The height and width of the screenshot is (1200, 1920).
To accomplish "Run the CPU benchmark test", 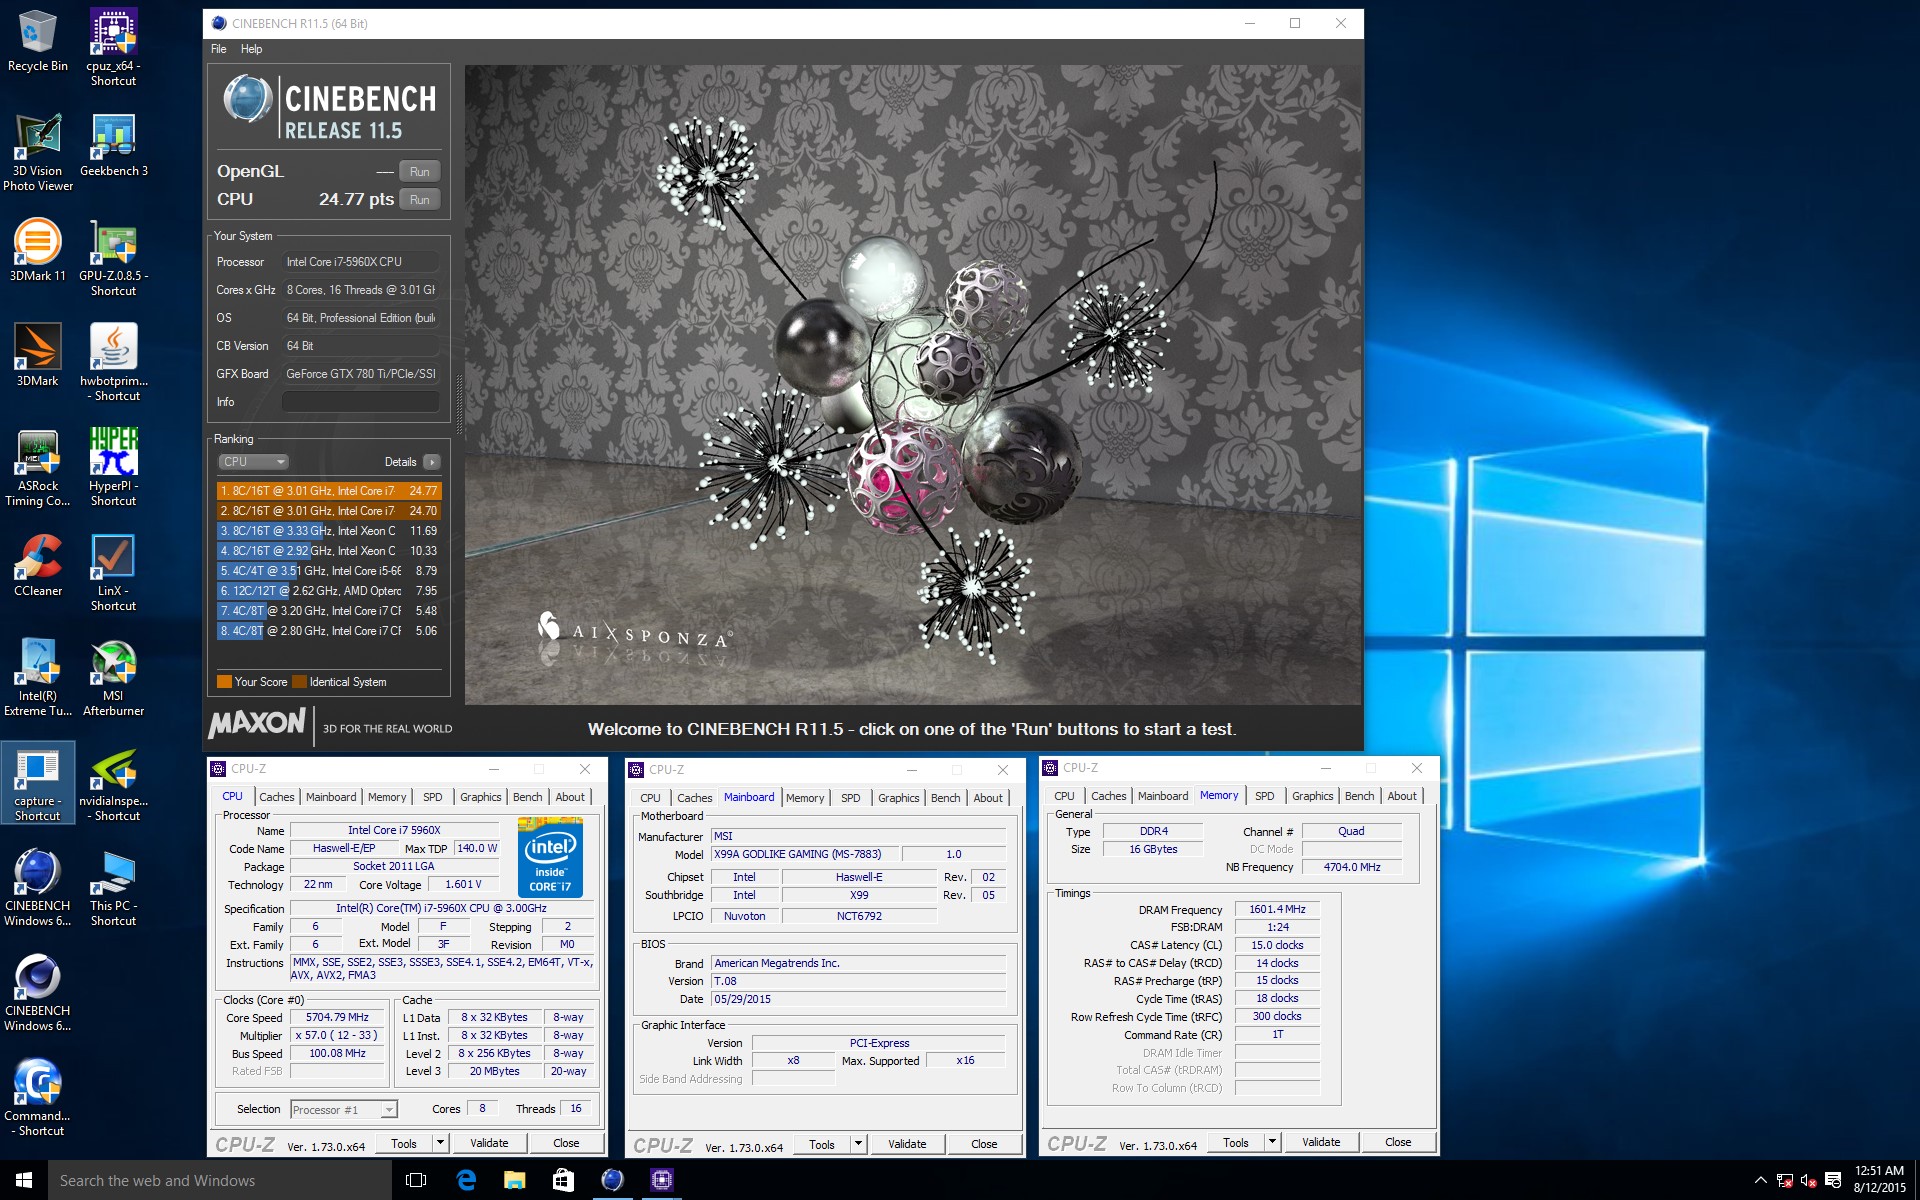I will (420, 200).
